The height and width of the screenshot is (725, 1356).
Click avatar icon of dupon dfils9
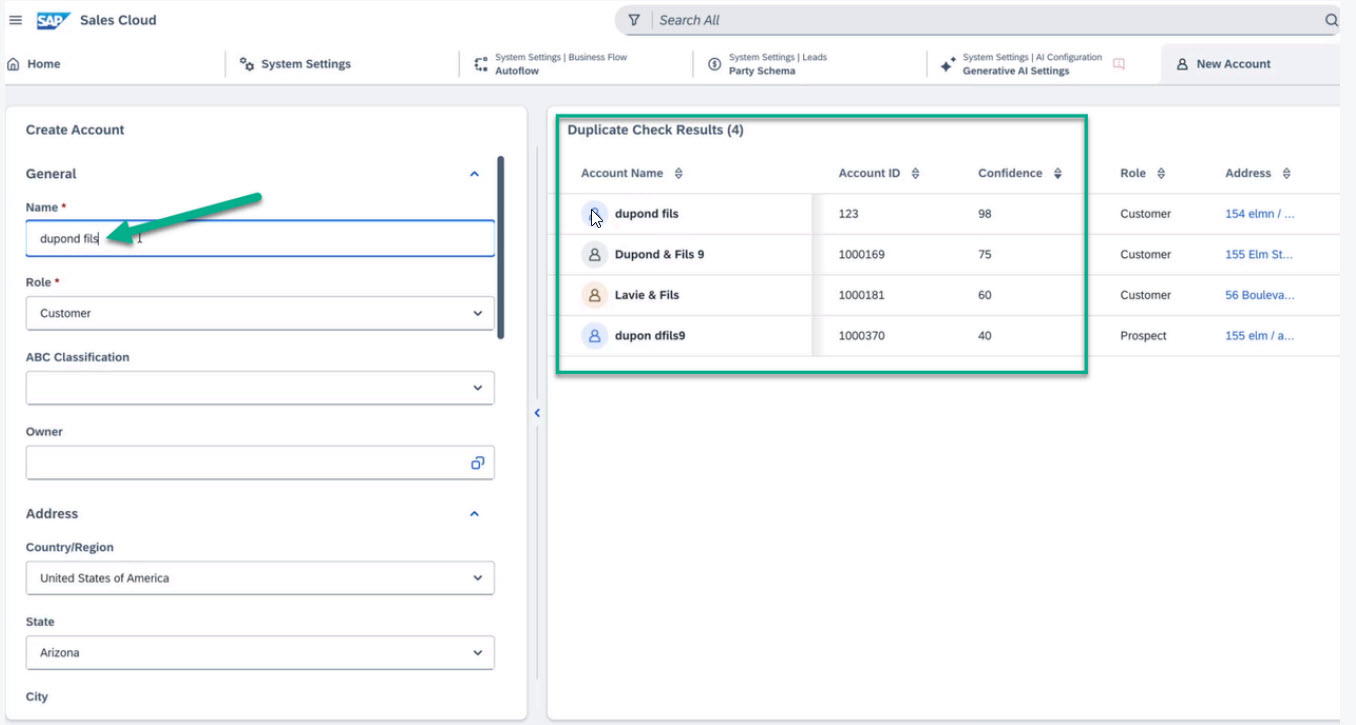[x=594, y=336]
